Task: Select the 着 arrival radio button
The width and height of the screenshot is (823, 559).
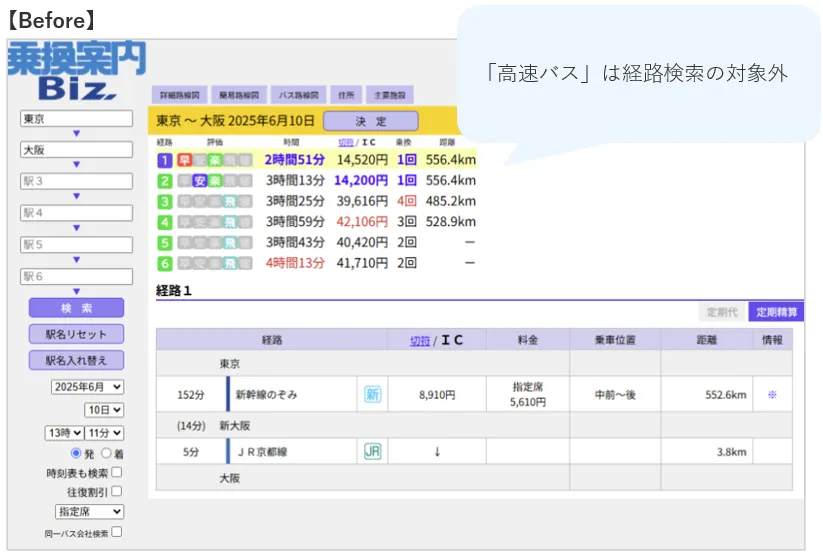Action: (x=105, y=453)
